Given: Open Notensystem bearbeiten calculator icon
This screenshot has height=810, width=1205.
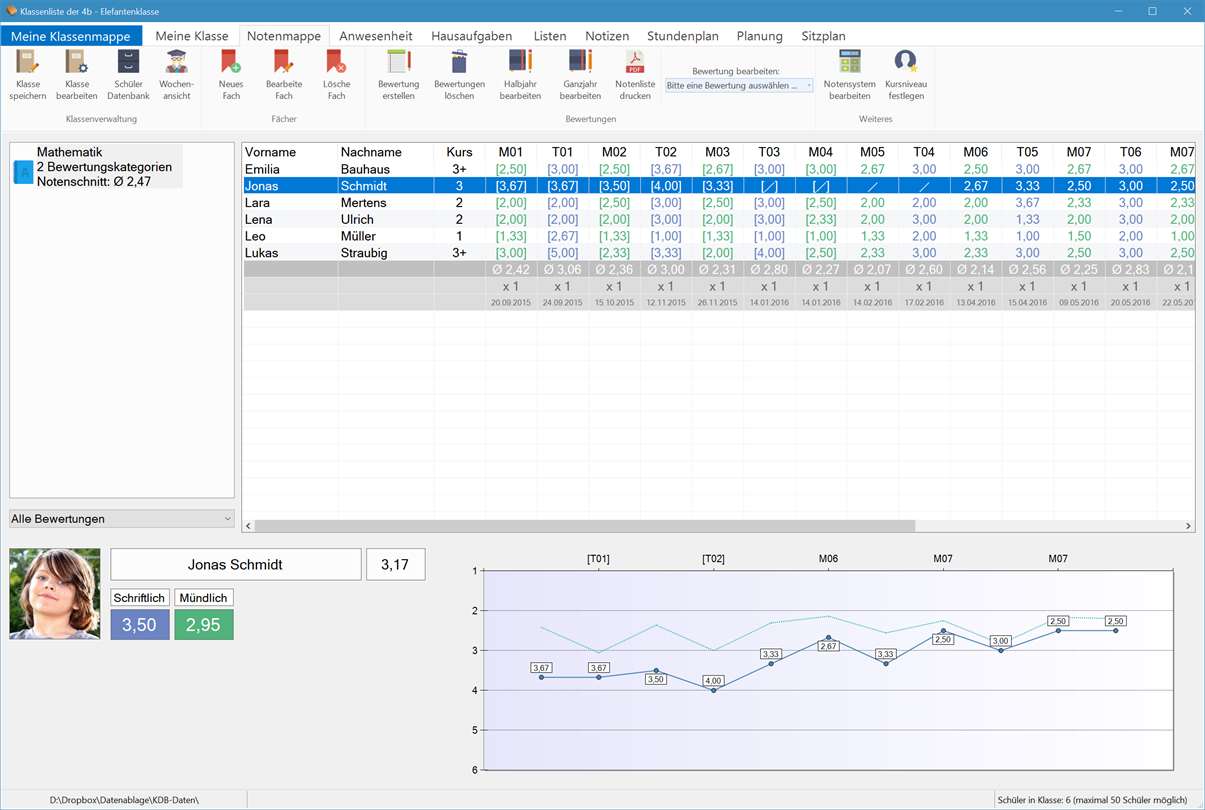Looking at the screenshot, I should tap(850, 63).
